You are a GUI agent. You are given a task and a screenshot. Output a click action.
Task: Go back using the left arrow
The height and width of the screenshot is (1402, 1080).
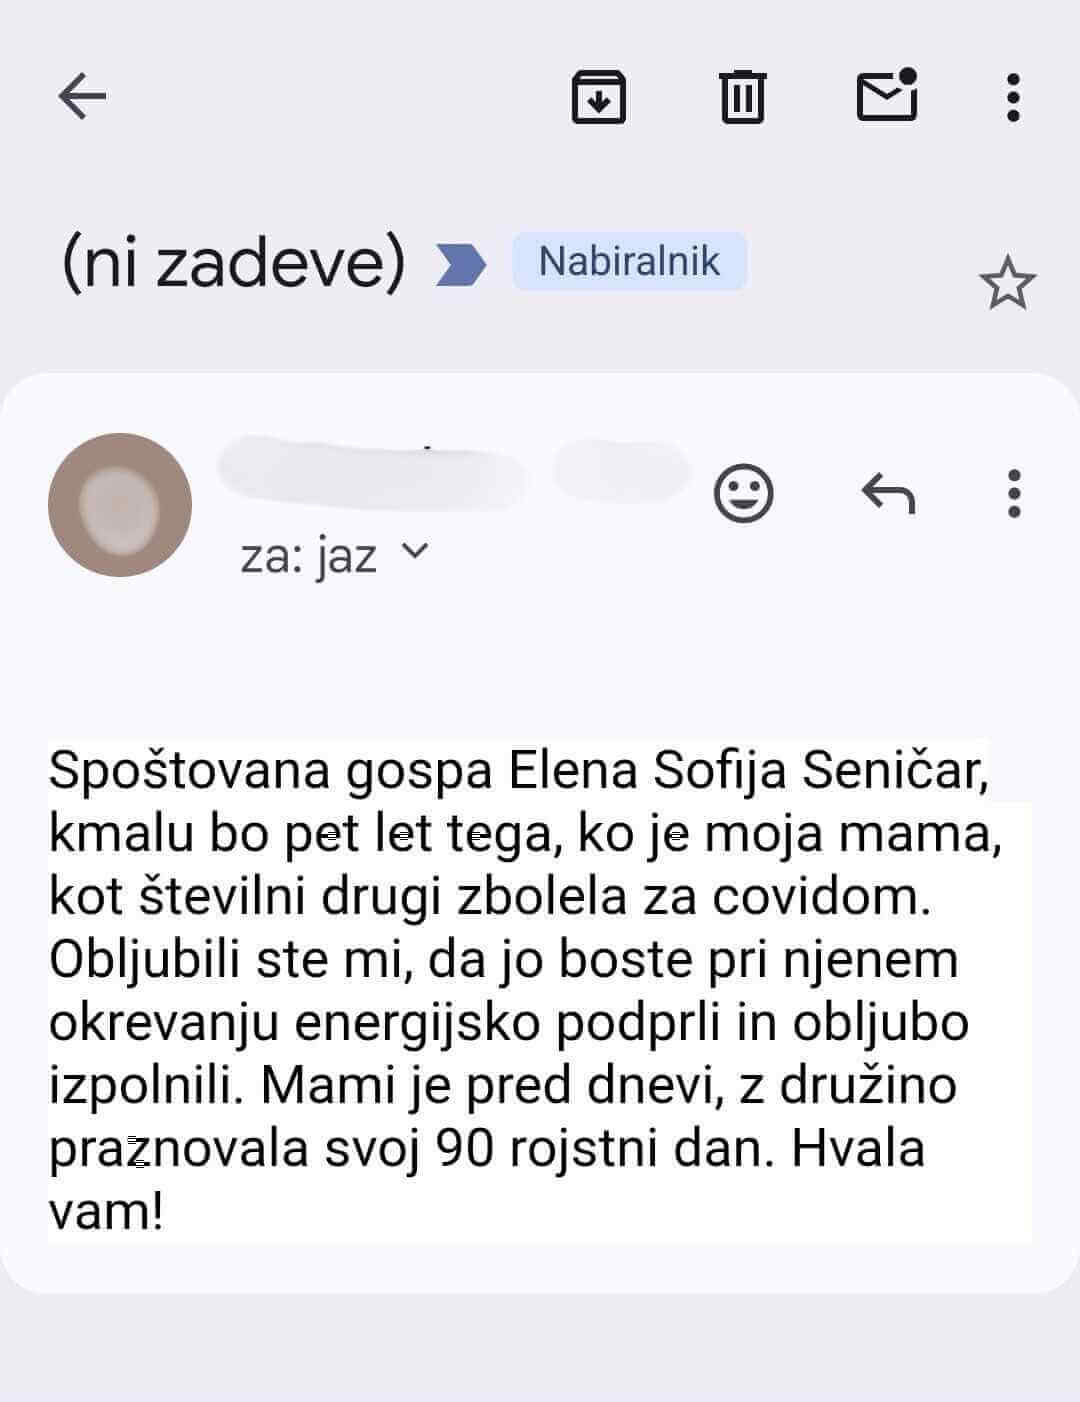(82, 97)
